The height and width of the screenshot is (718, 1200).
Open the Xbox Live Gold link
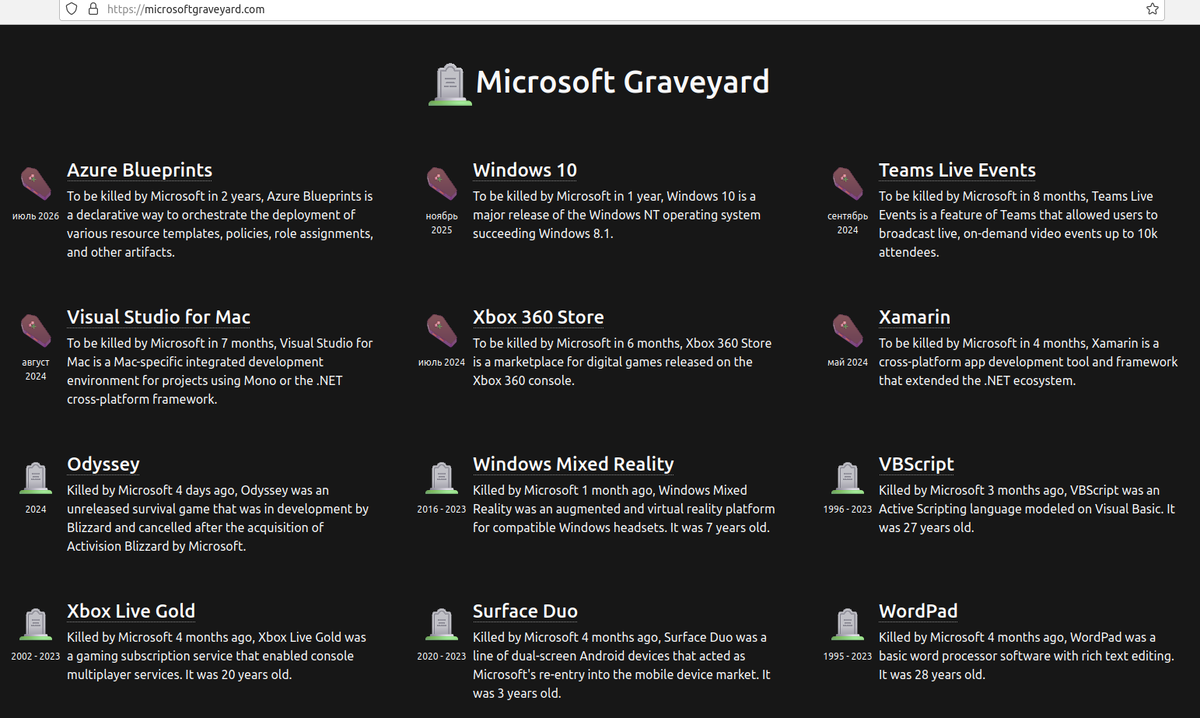tap(131, 611)
